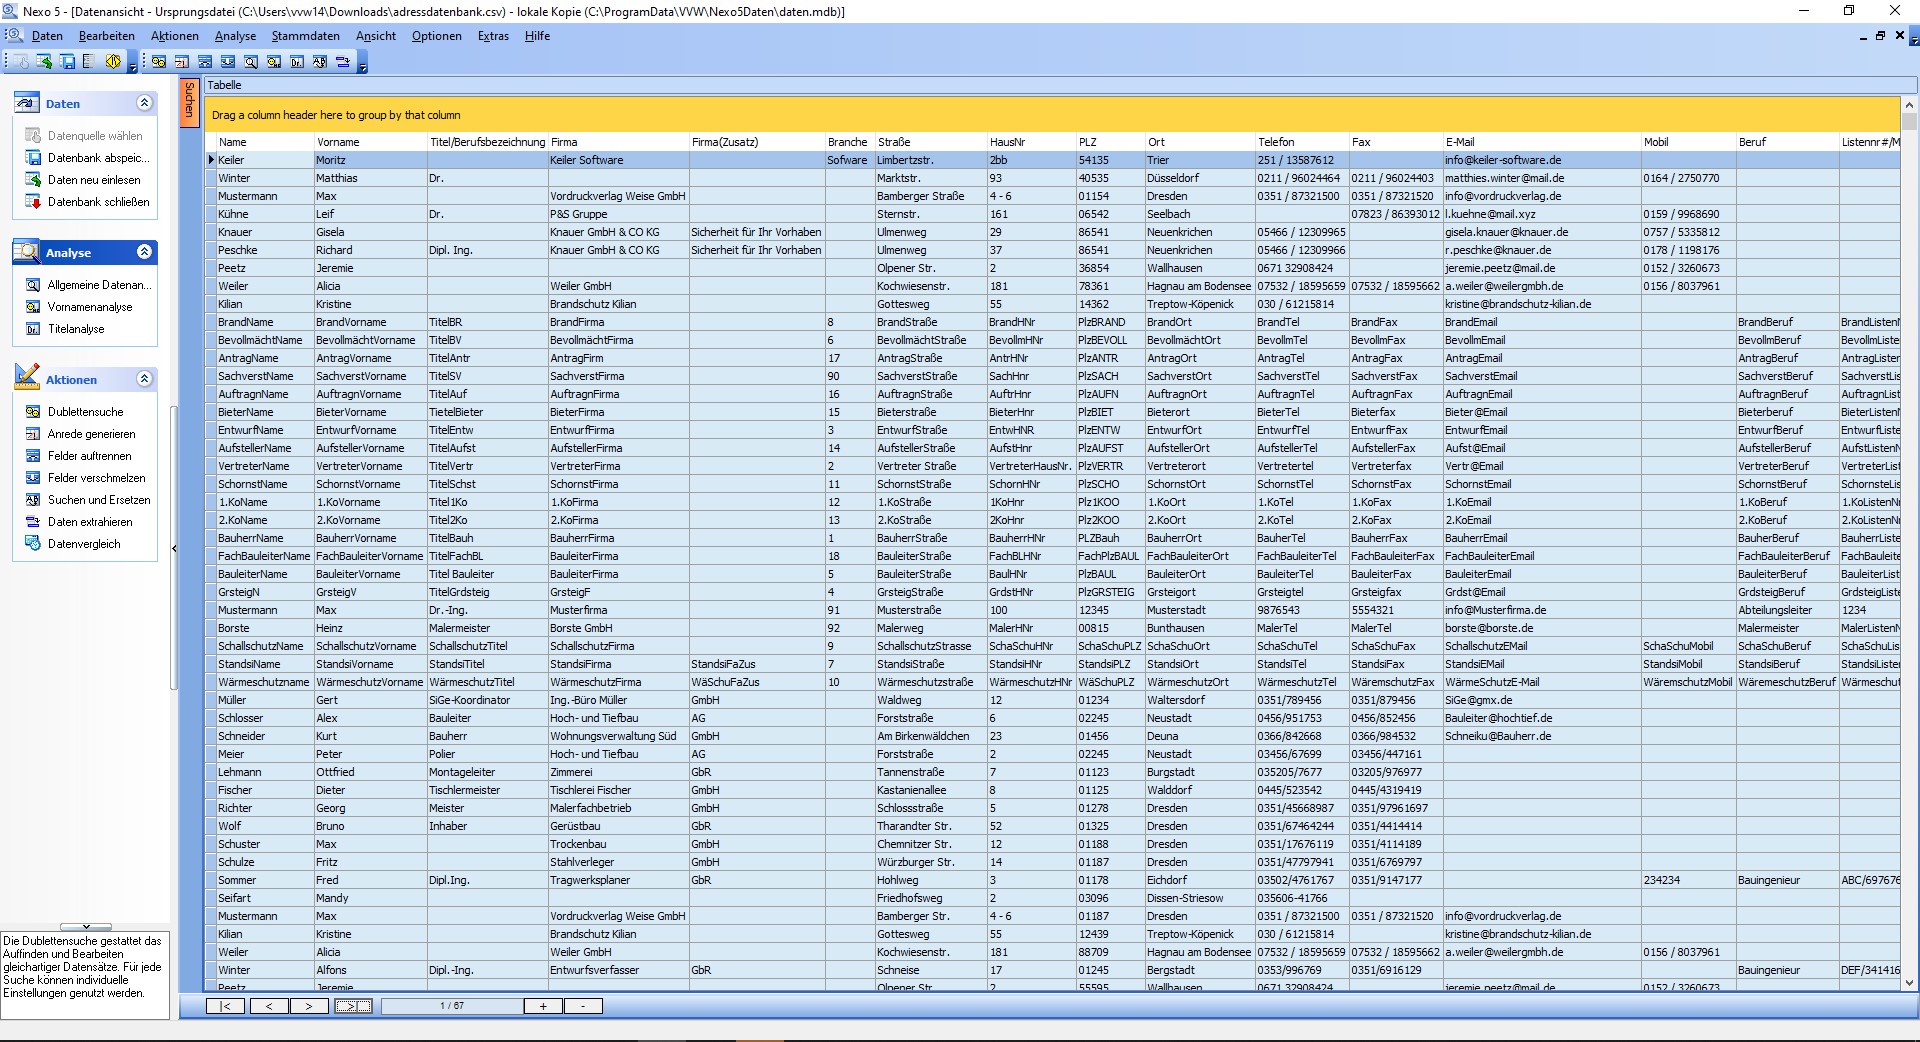Image resolution: width=1920 pixels, height=1042 pixels.
Task: Open the Stammdaten menu
Action: click(x=305, y=36)
